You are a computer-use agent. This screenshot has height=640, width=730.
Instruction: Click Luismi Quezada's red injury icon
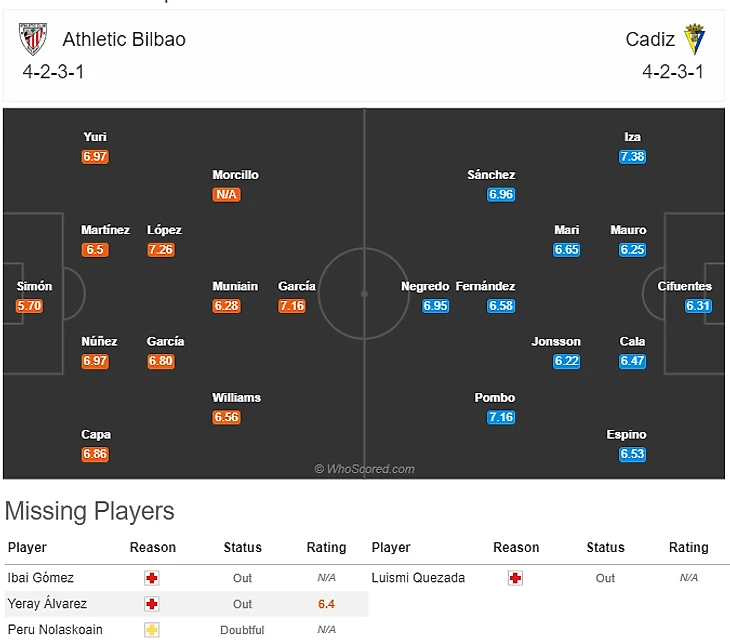pyautogui.click(x=516, y=578)
